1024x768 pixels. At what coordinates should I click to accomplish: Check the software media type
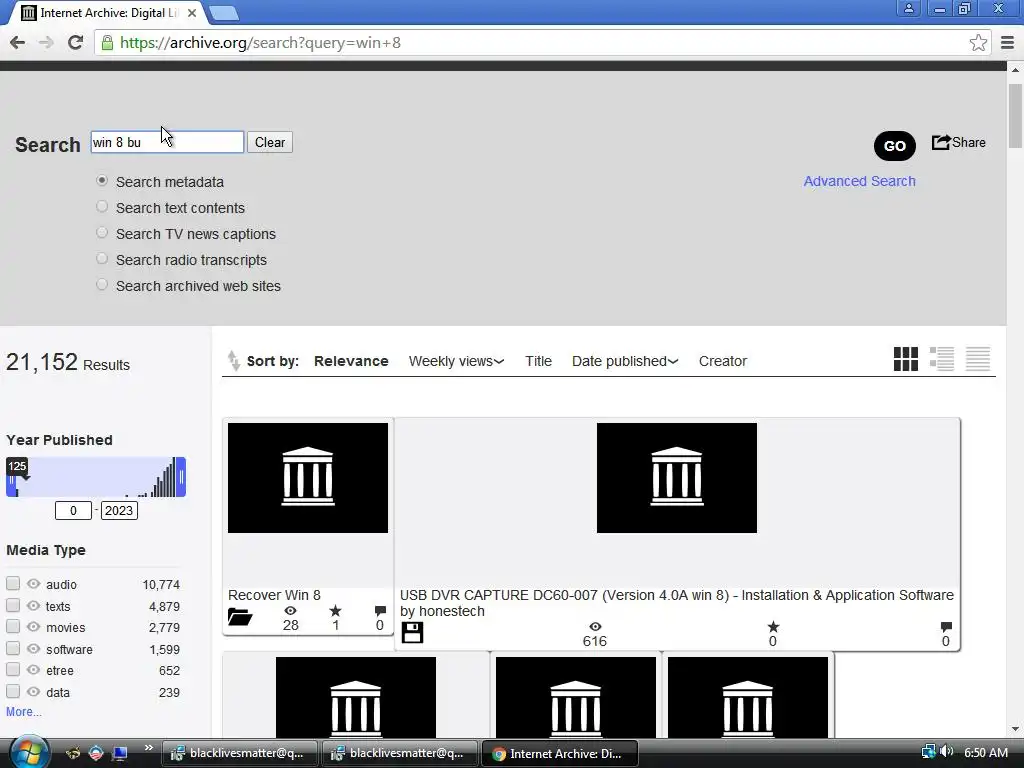pyautogui.click(x=13, y=648)
